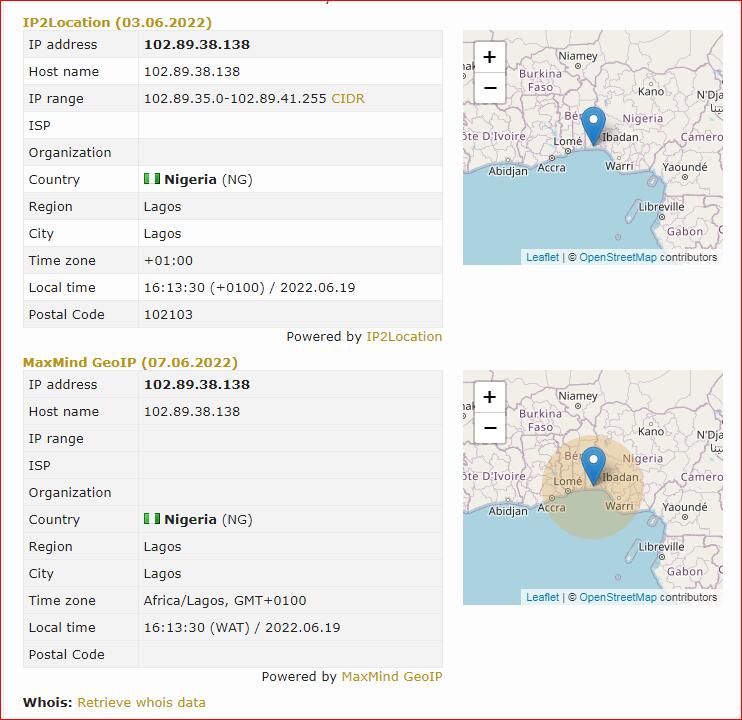
Task: Click local time 16:13:30 (+0100) / 2022.06.19
Action: (249, 288)
